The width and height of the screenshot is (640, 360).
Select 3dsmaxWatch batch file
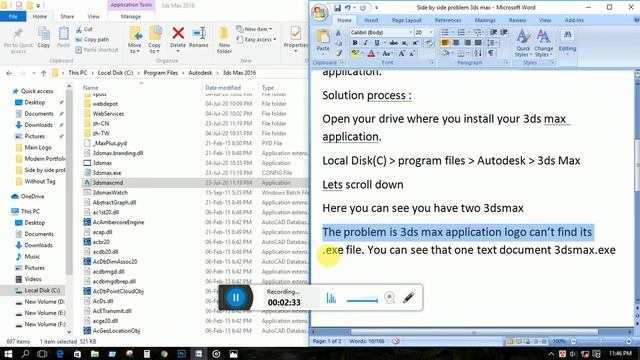195,192
